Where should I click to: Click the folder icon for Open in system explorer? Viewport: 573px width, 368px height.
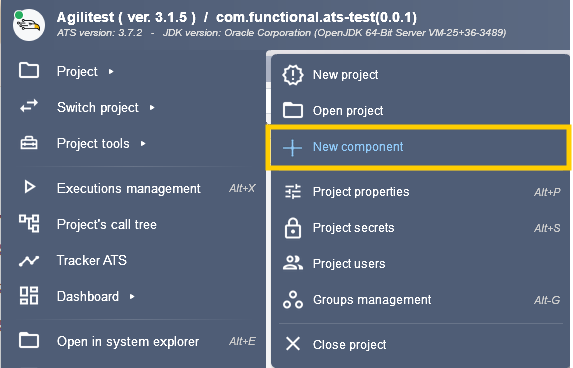(29, 340)
